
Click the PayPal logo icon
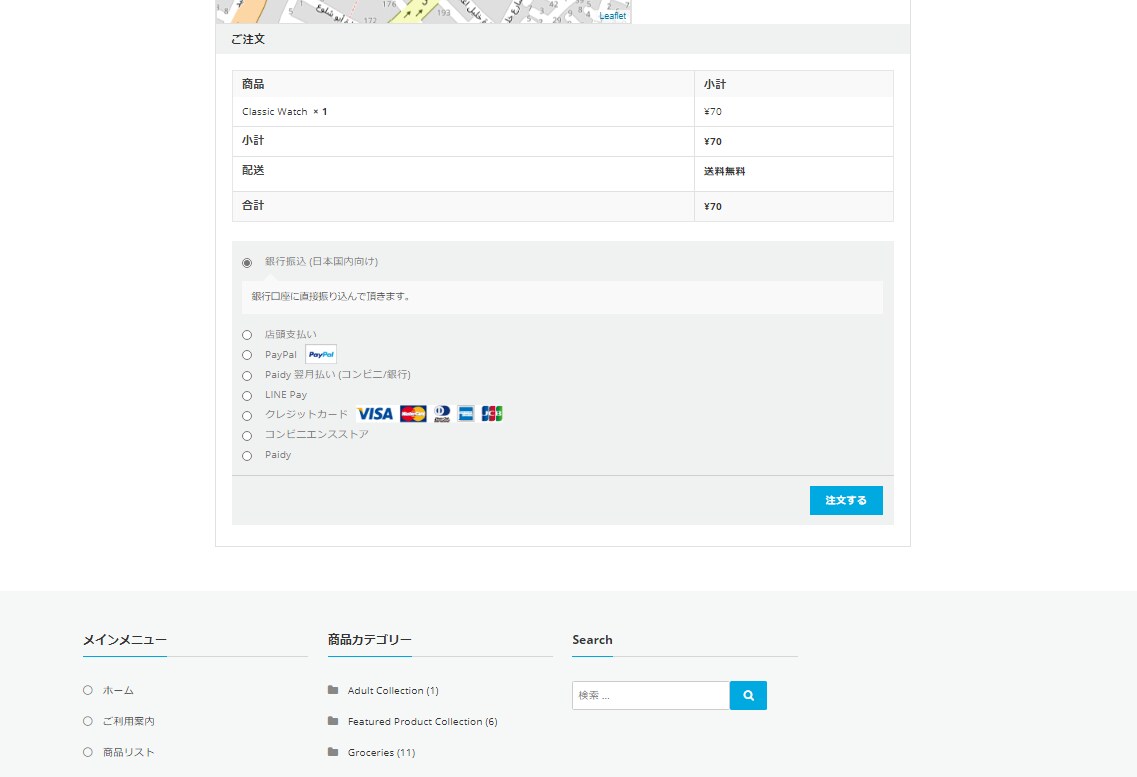click(x=321, y=354)
